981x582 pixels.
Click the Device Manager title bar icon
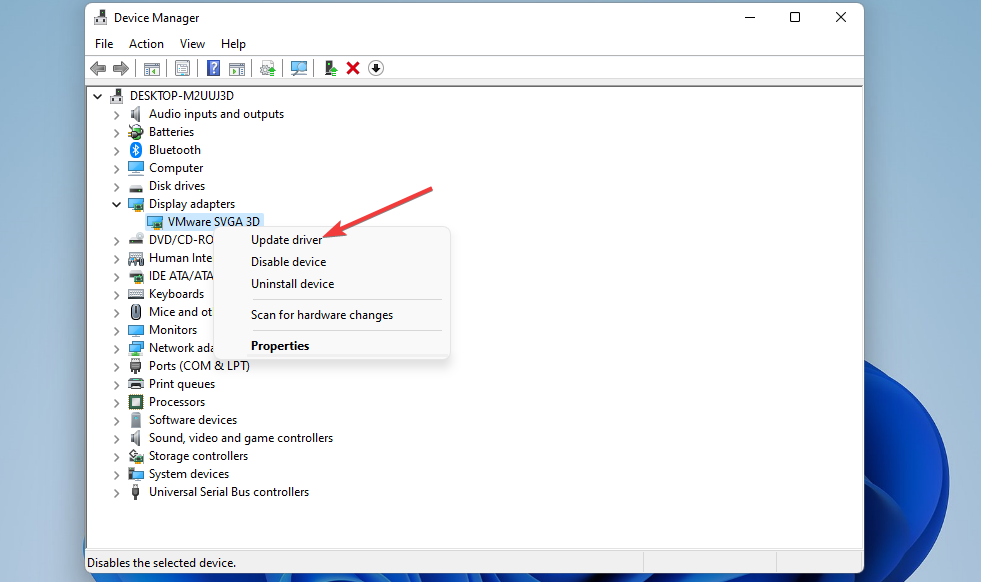tap(100, 18)
